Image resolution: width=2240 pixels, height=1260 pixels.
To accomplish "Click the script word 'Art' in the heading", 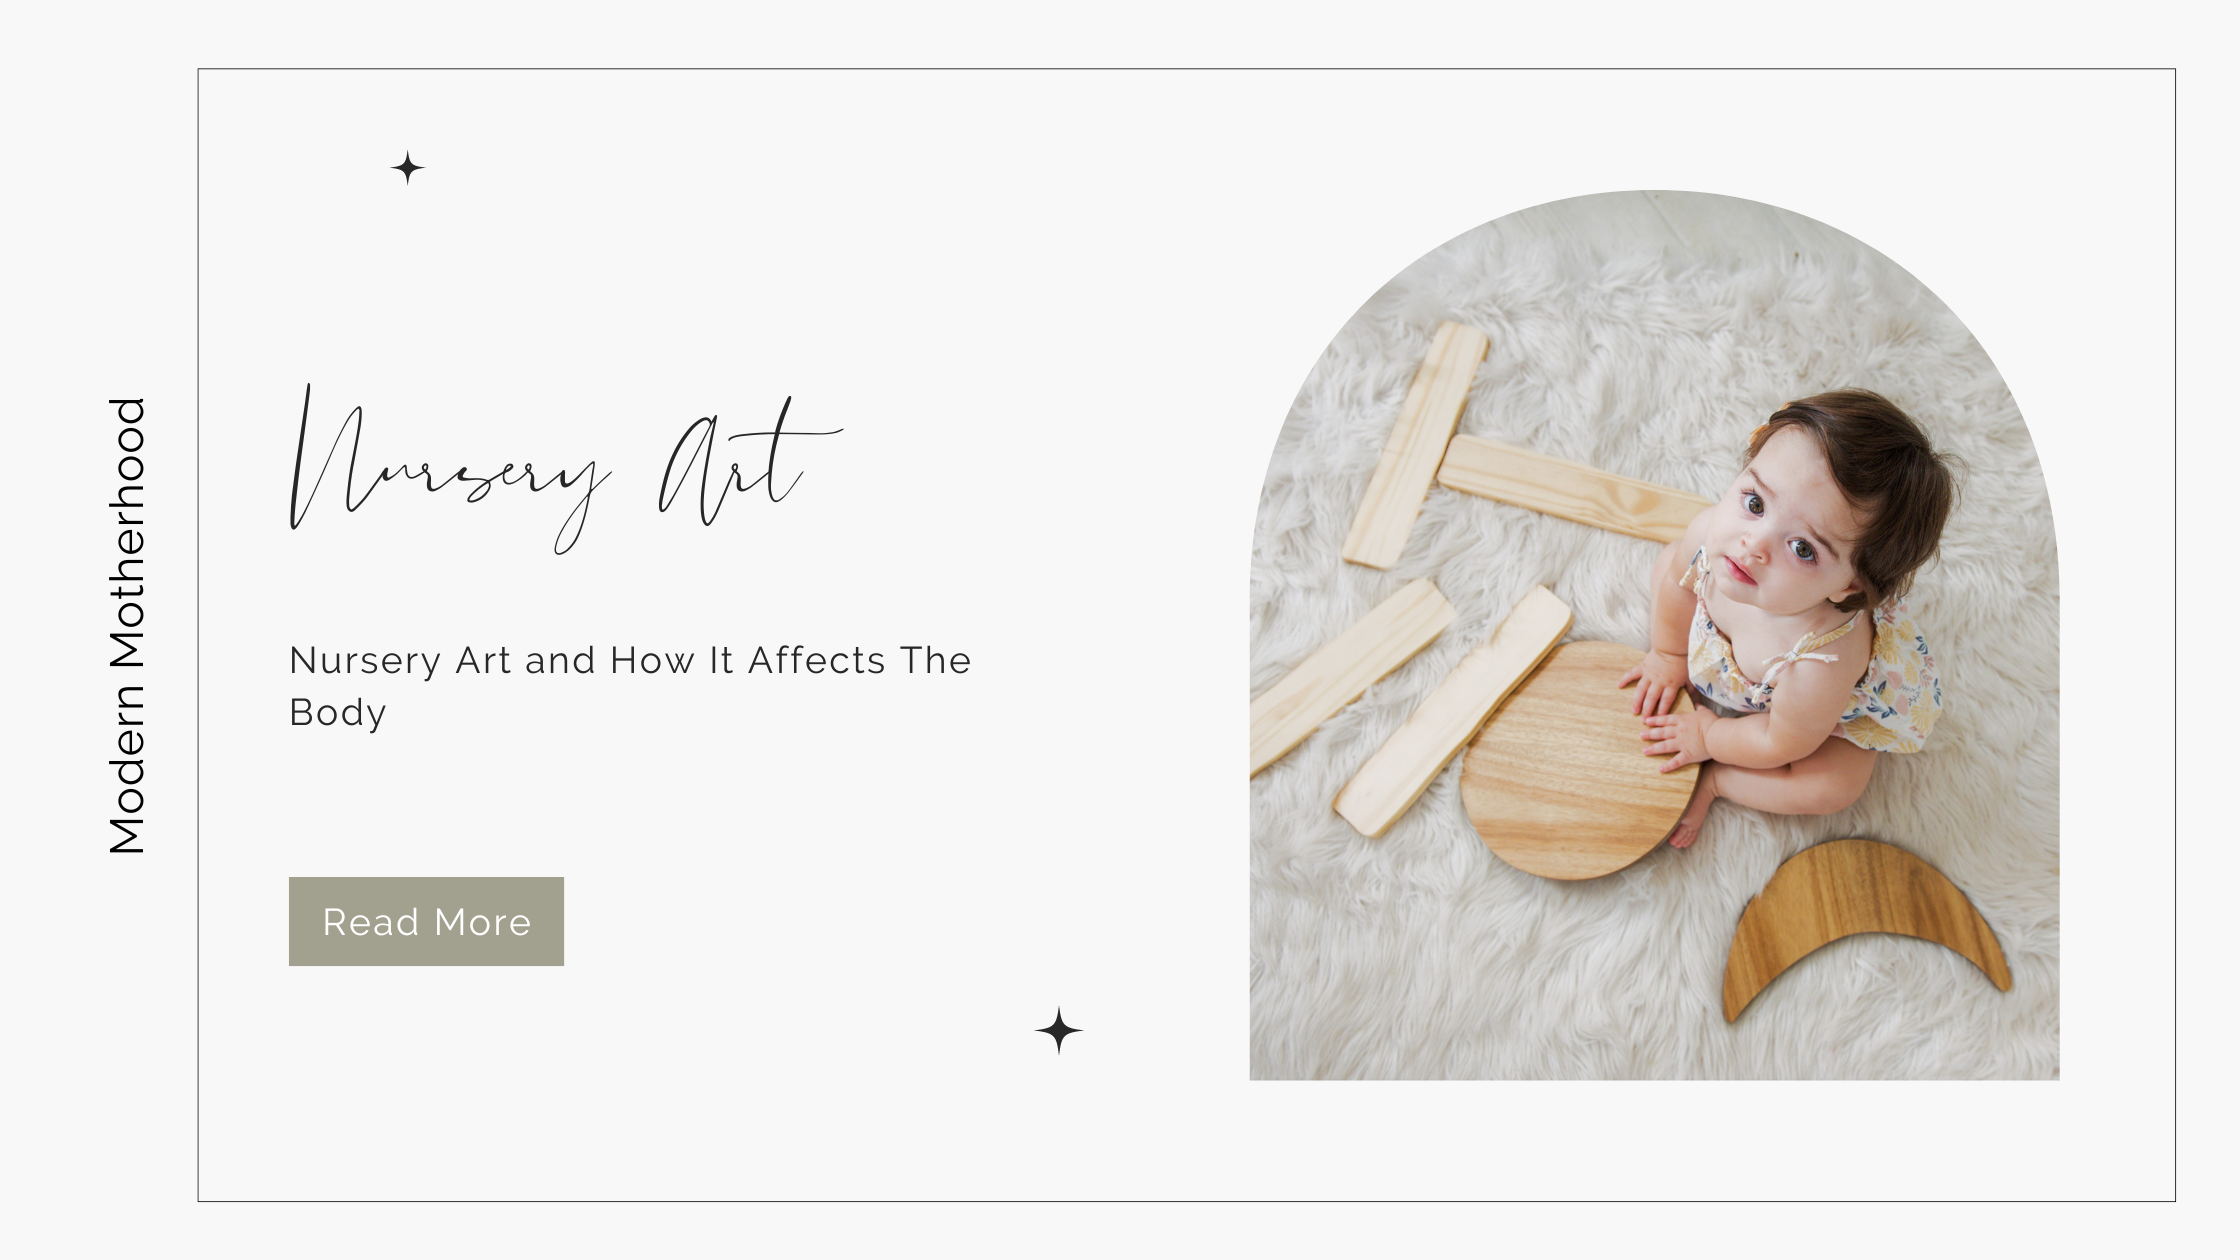I will tap(750, 462).
